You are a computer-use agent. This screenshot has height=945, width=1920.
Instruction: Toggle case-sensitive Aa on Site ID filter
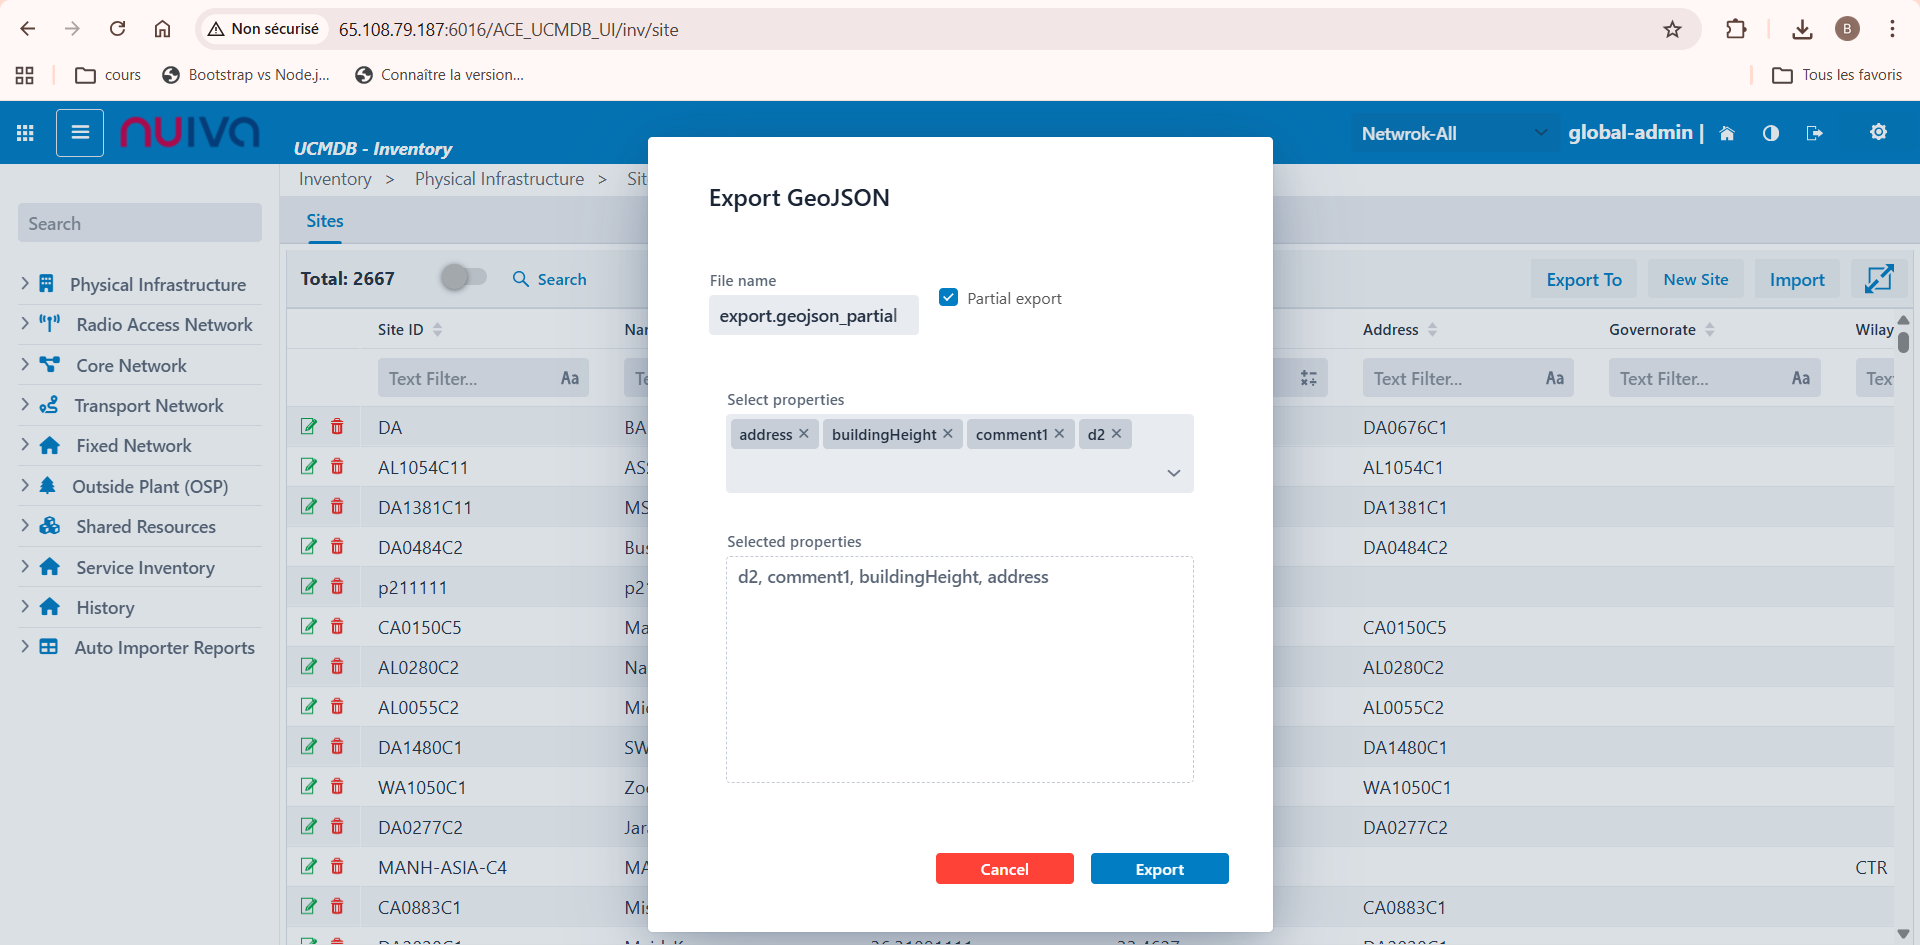coord(570,378)
